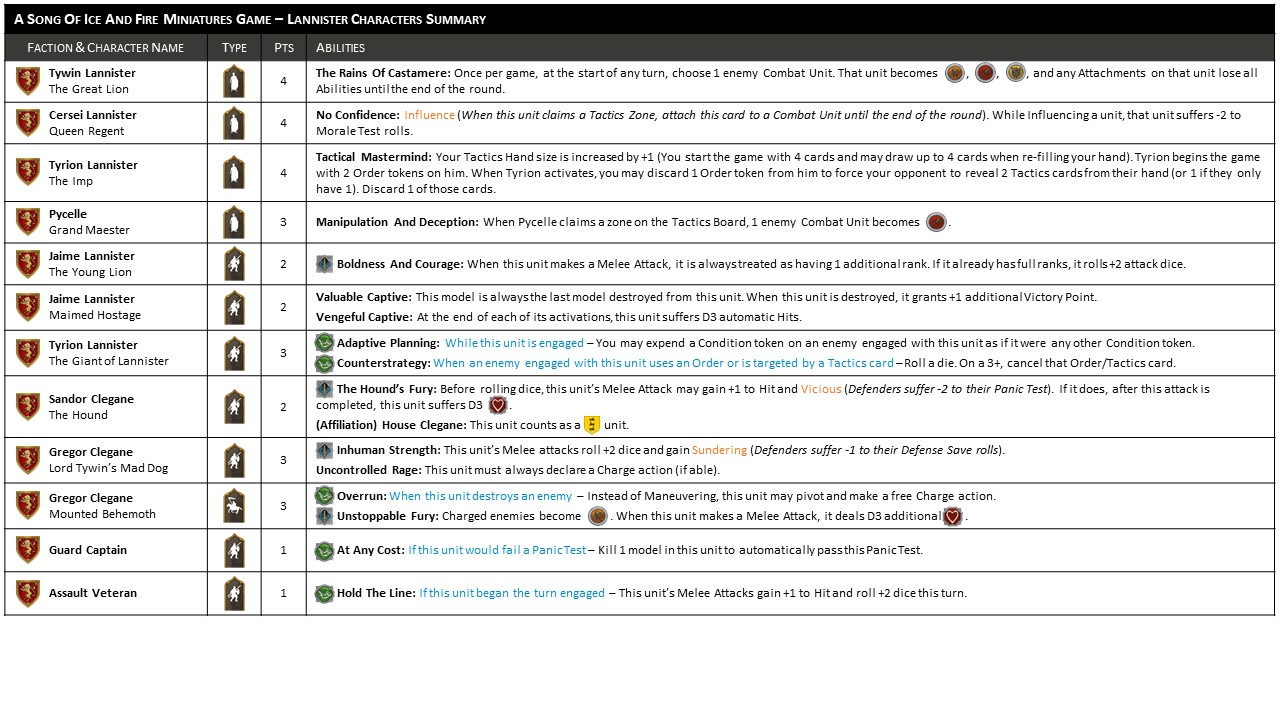The image size is (1280, 720).
Task: Select the green icon before At Any Cost
Action: coord(324,551)
